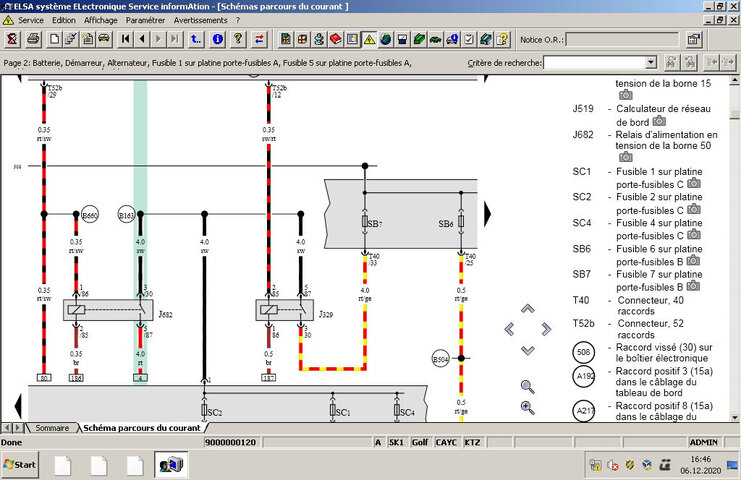The image size is (741, 480).
Task: Open the camera image for J519
Action: [659, 121]
